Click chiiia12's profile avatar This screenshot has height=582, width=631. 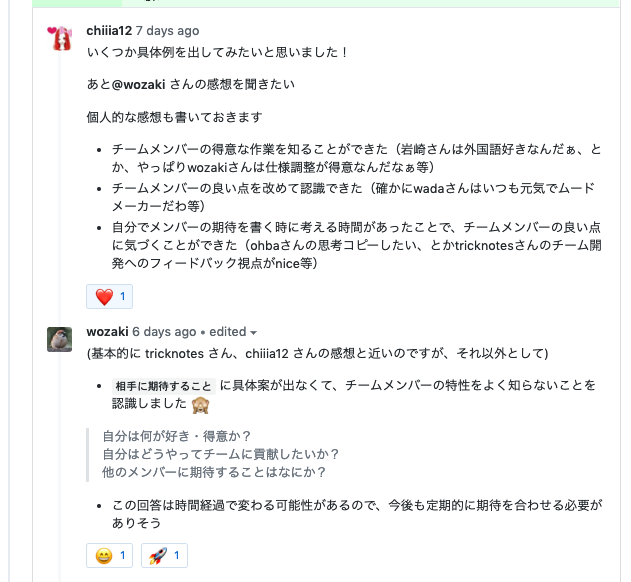coord(60,39)
